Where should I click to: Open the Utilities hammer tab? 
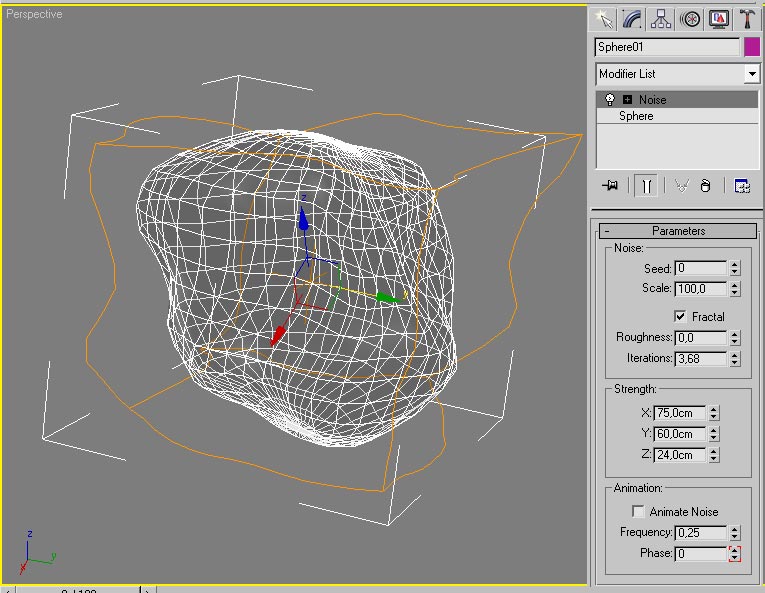(747, 18)
